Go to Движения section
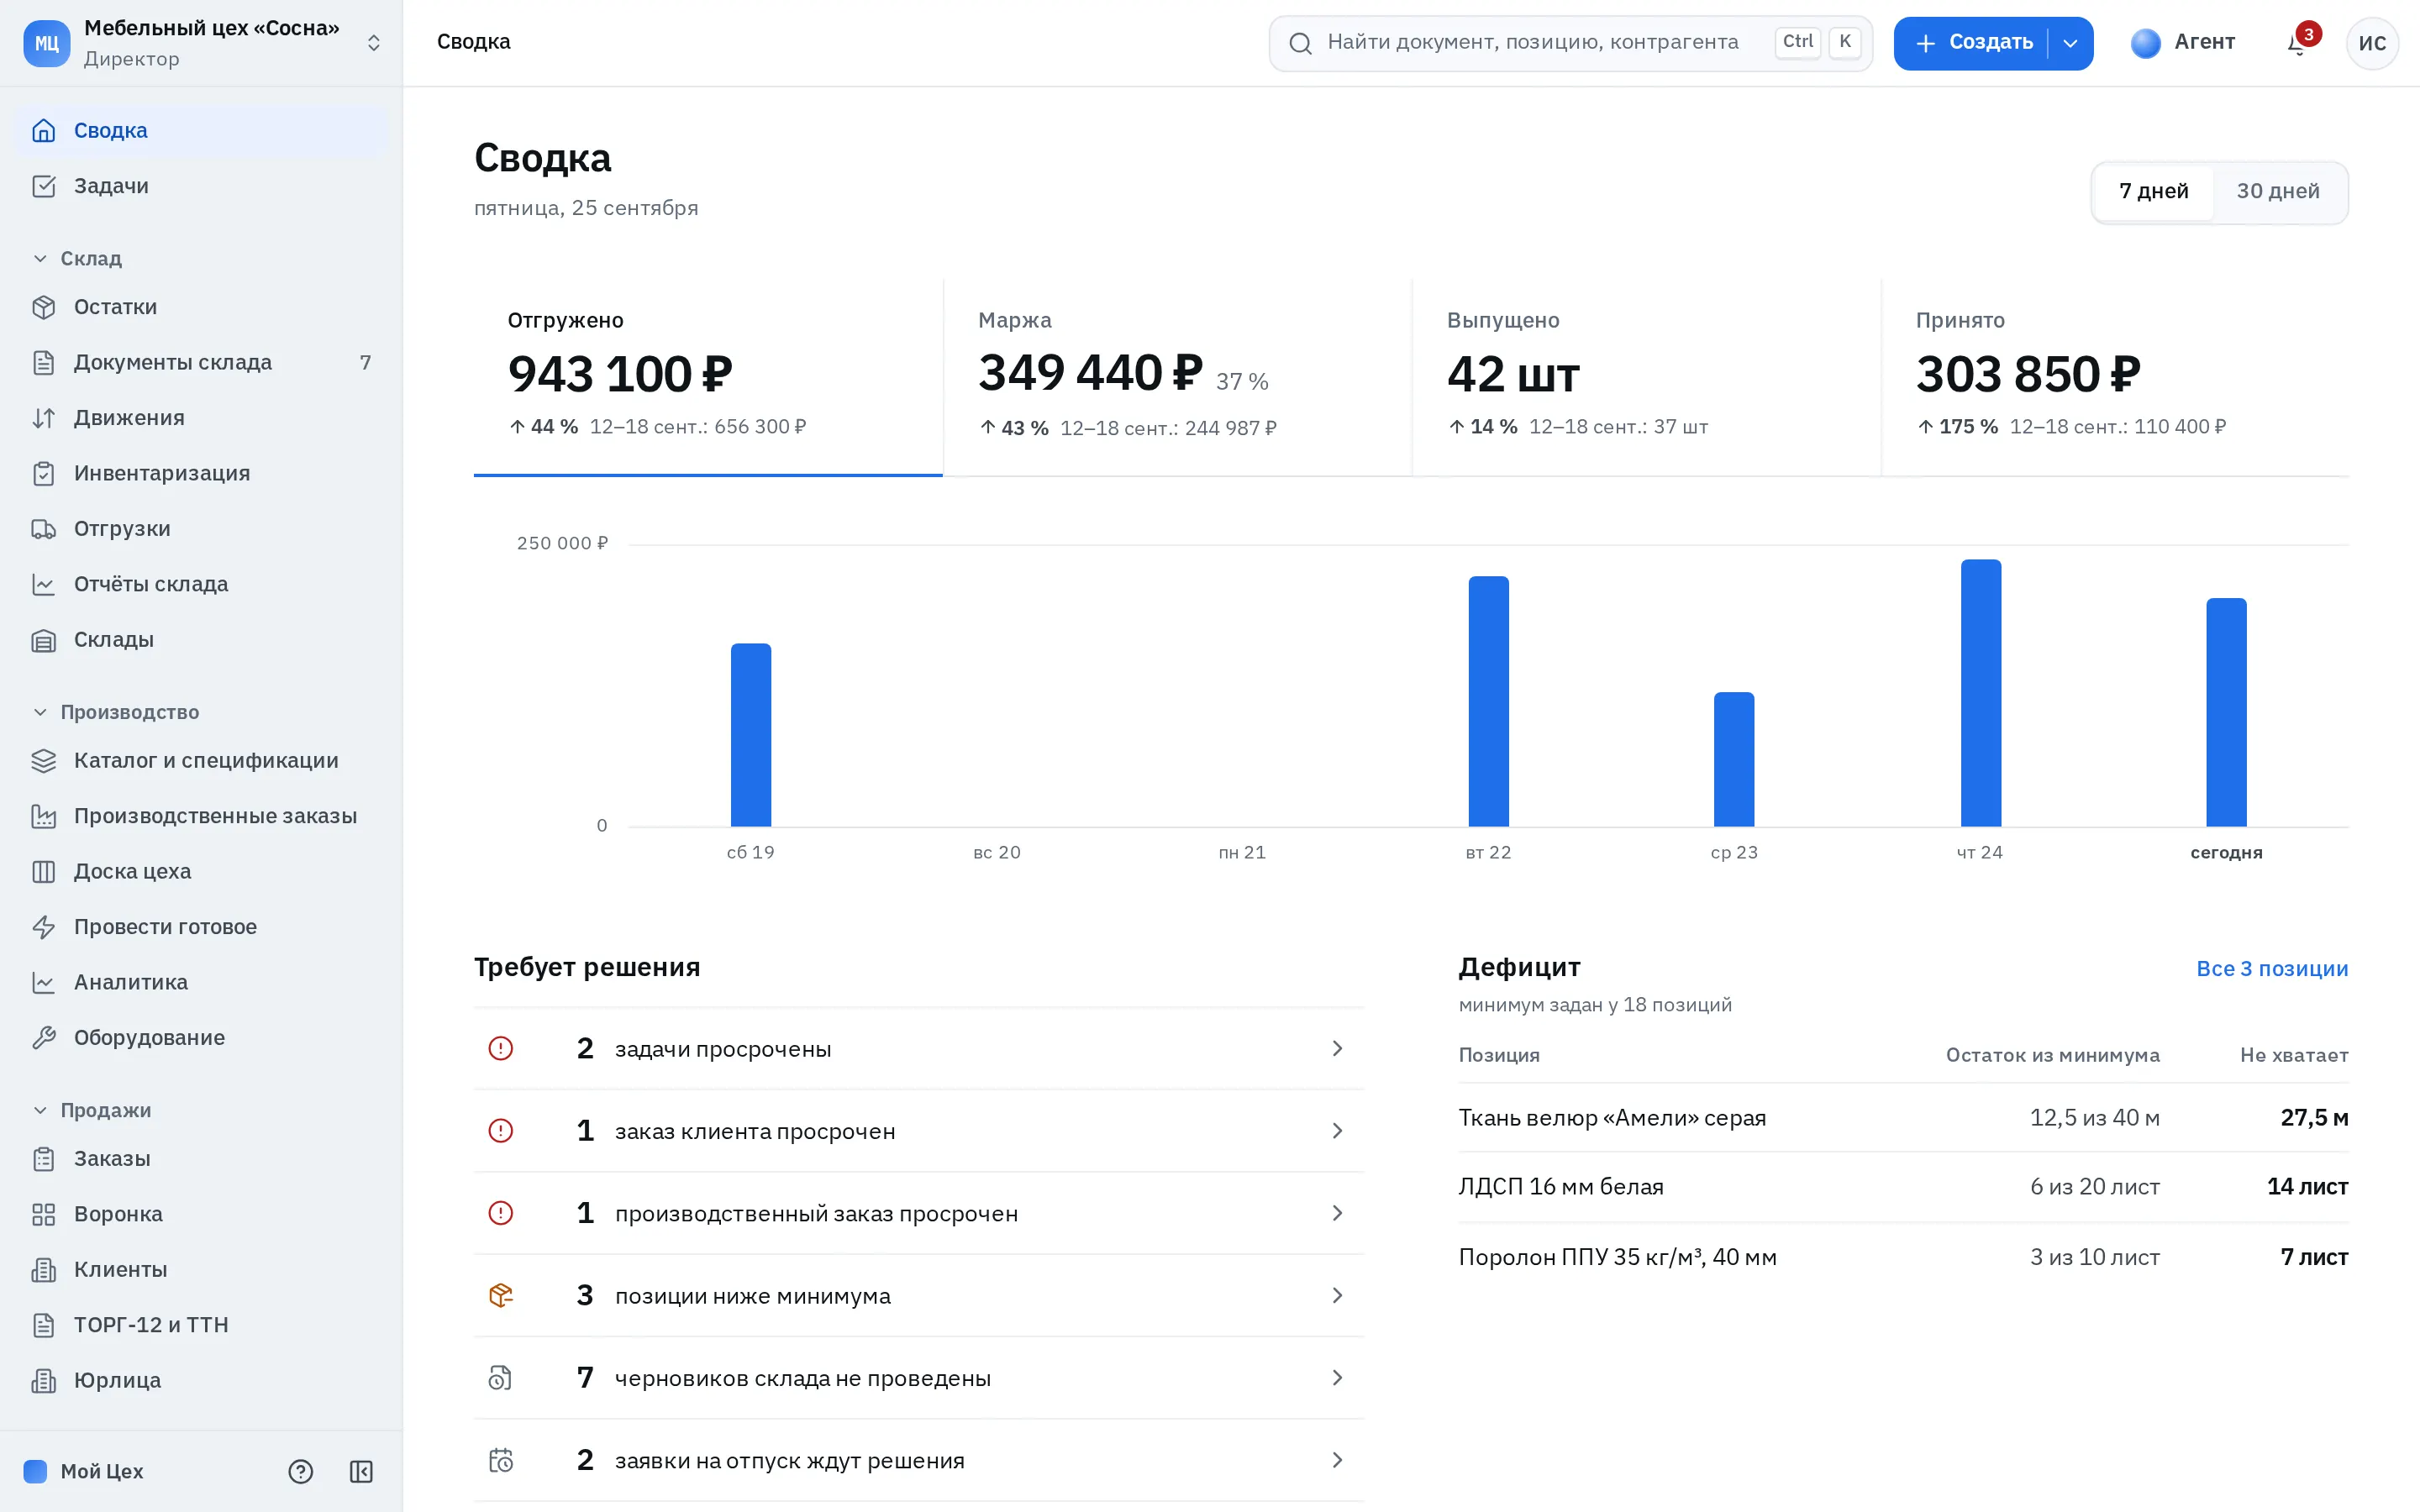Screen dimensions: 2420x1512 click(202, 418)
